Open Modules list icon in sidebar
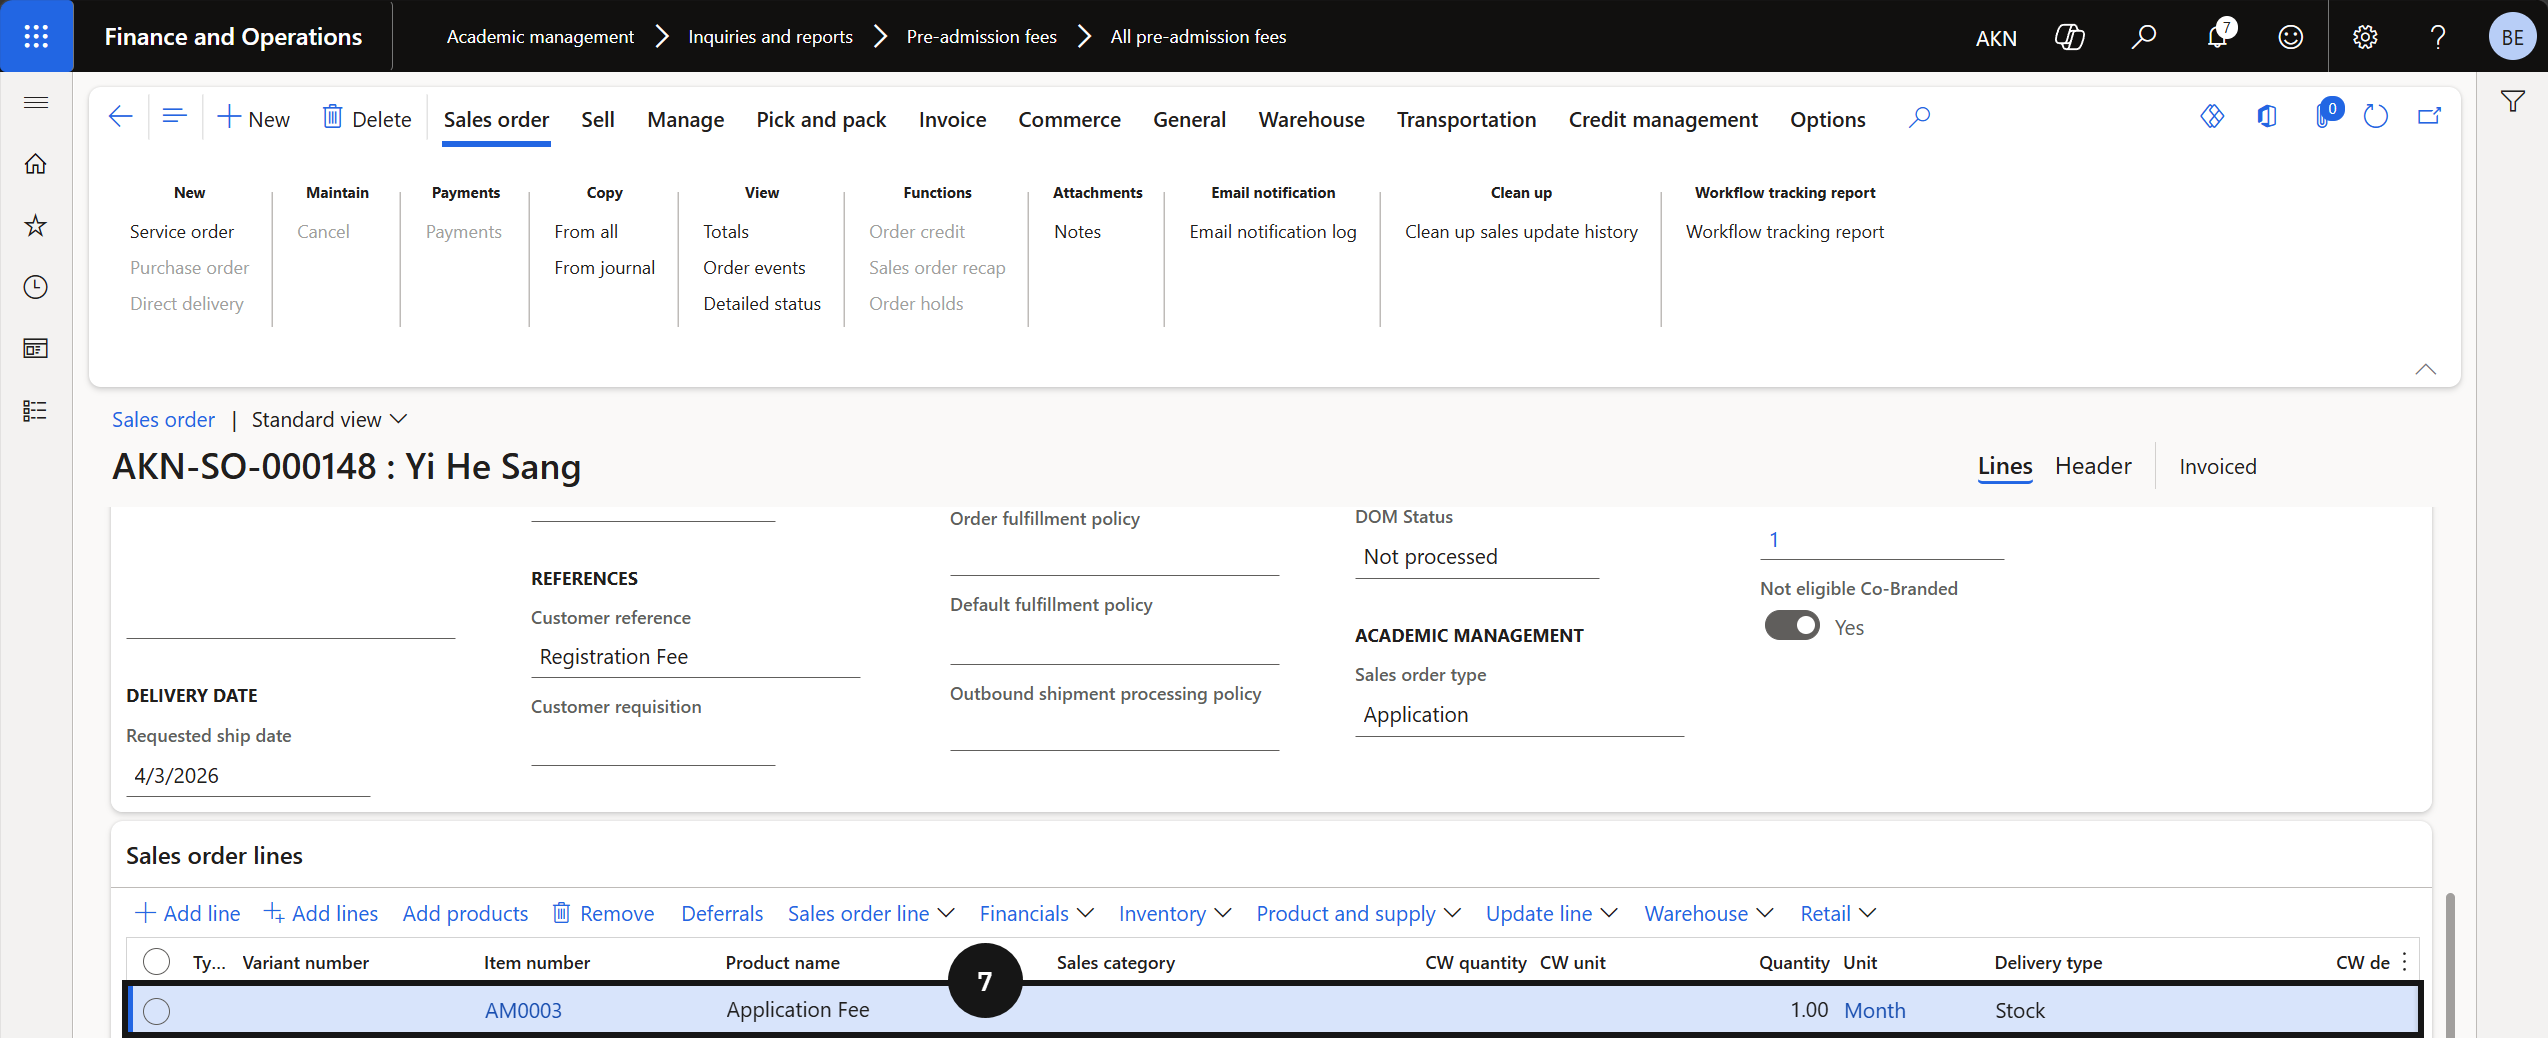Viewport: 2548px width, 1038px height. point(36,411)
